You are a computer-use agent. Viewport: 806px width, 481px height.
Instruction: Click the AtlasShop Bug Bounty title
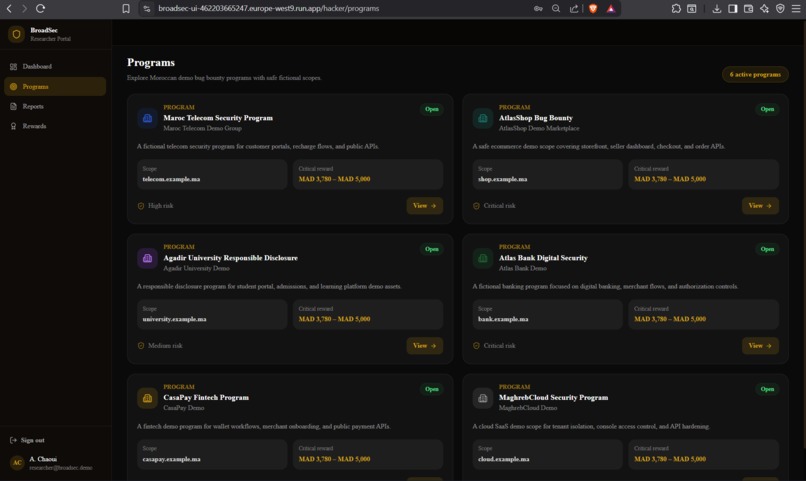(536, 118)
